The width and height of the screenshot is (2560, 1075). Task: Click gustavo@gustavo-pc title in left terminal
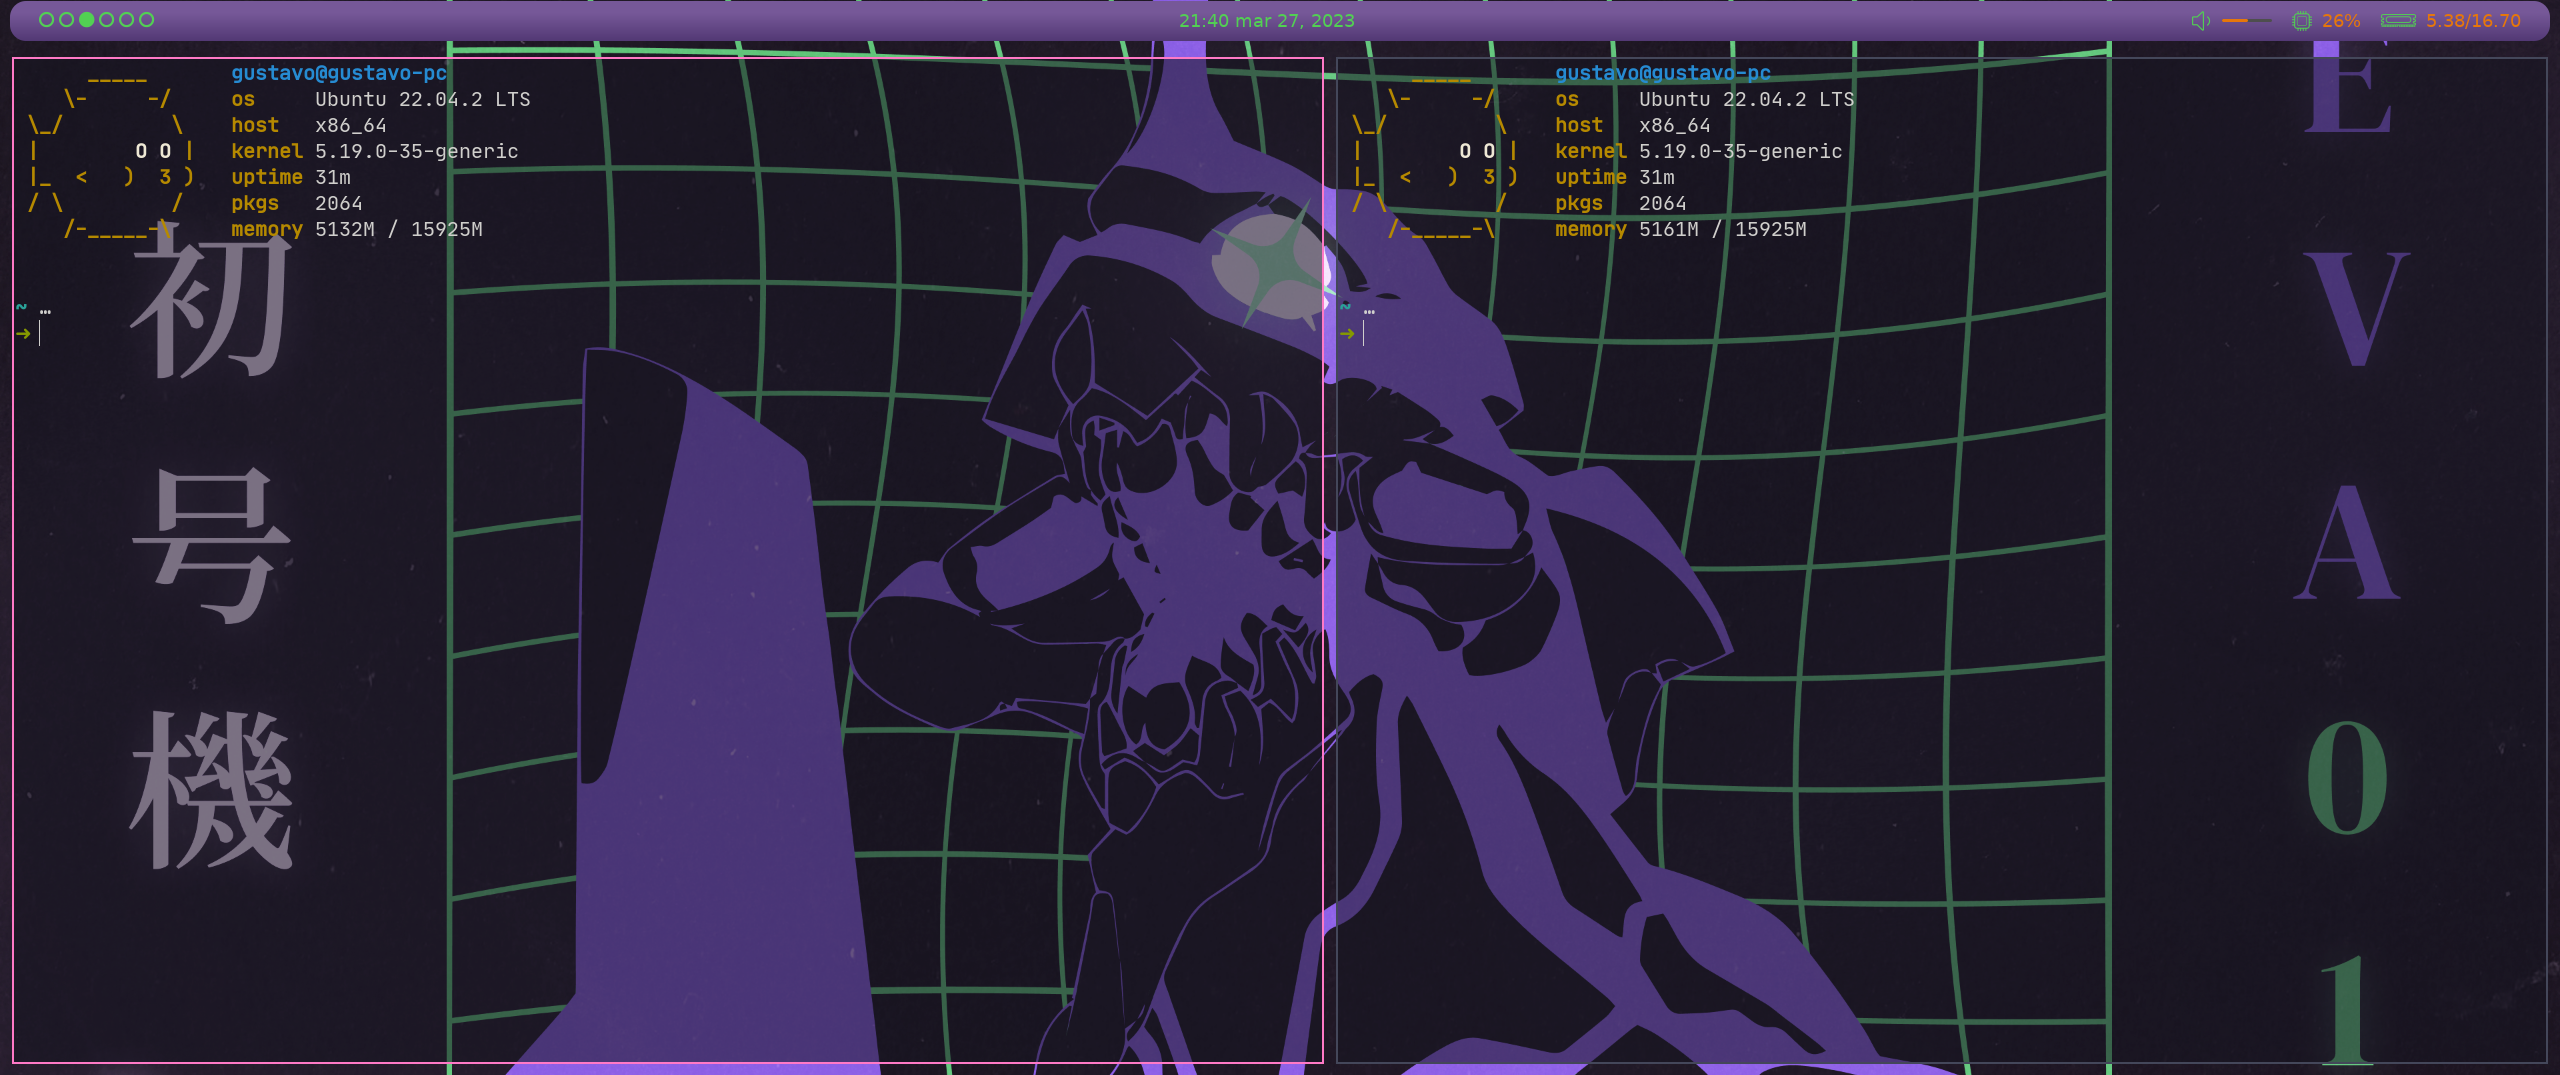(x=339, y=73)
